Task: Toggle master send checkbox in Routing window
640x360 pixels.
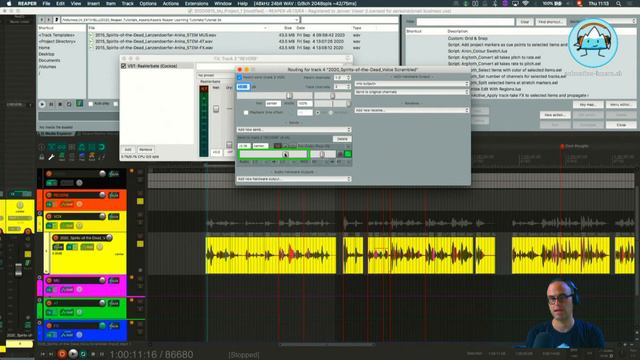Action: pos(240,77)
